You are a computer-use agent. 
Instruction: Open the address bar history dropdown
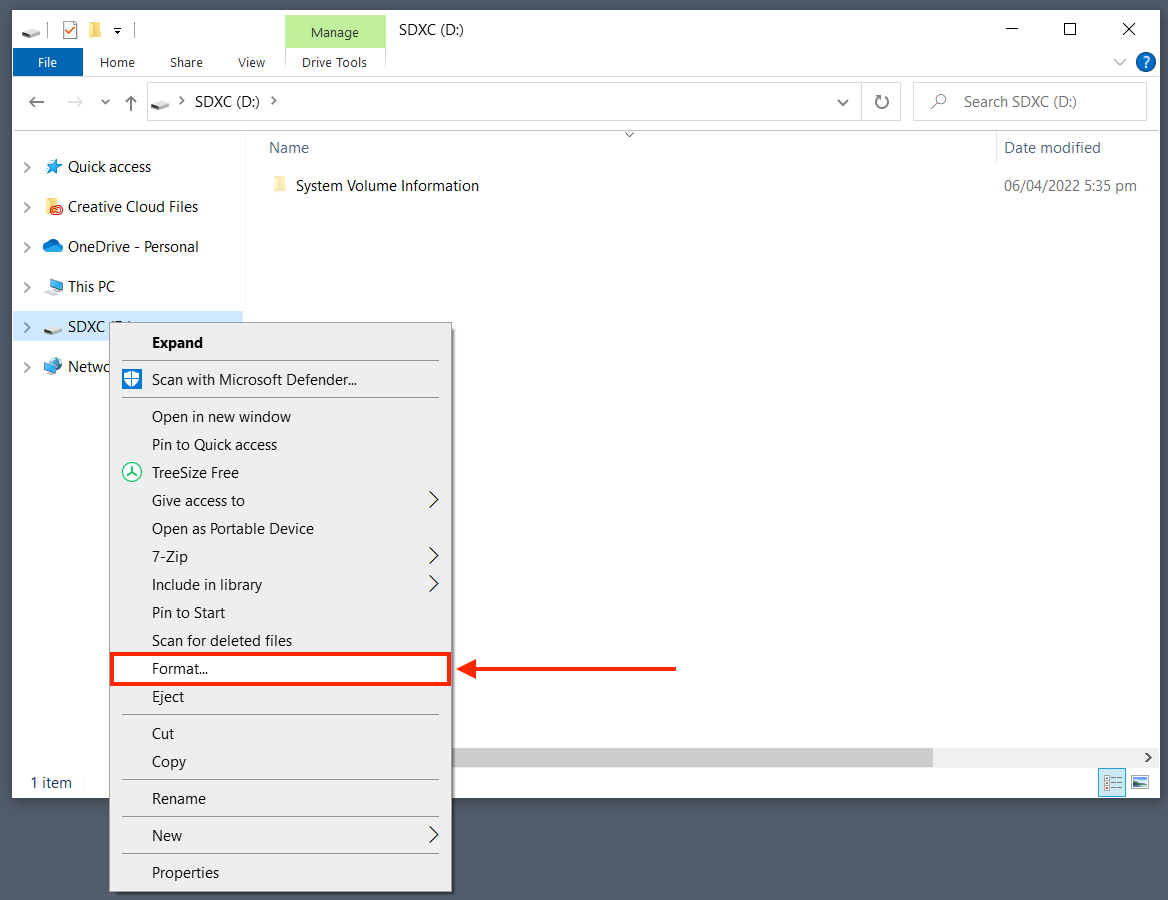(842, 102)
